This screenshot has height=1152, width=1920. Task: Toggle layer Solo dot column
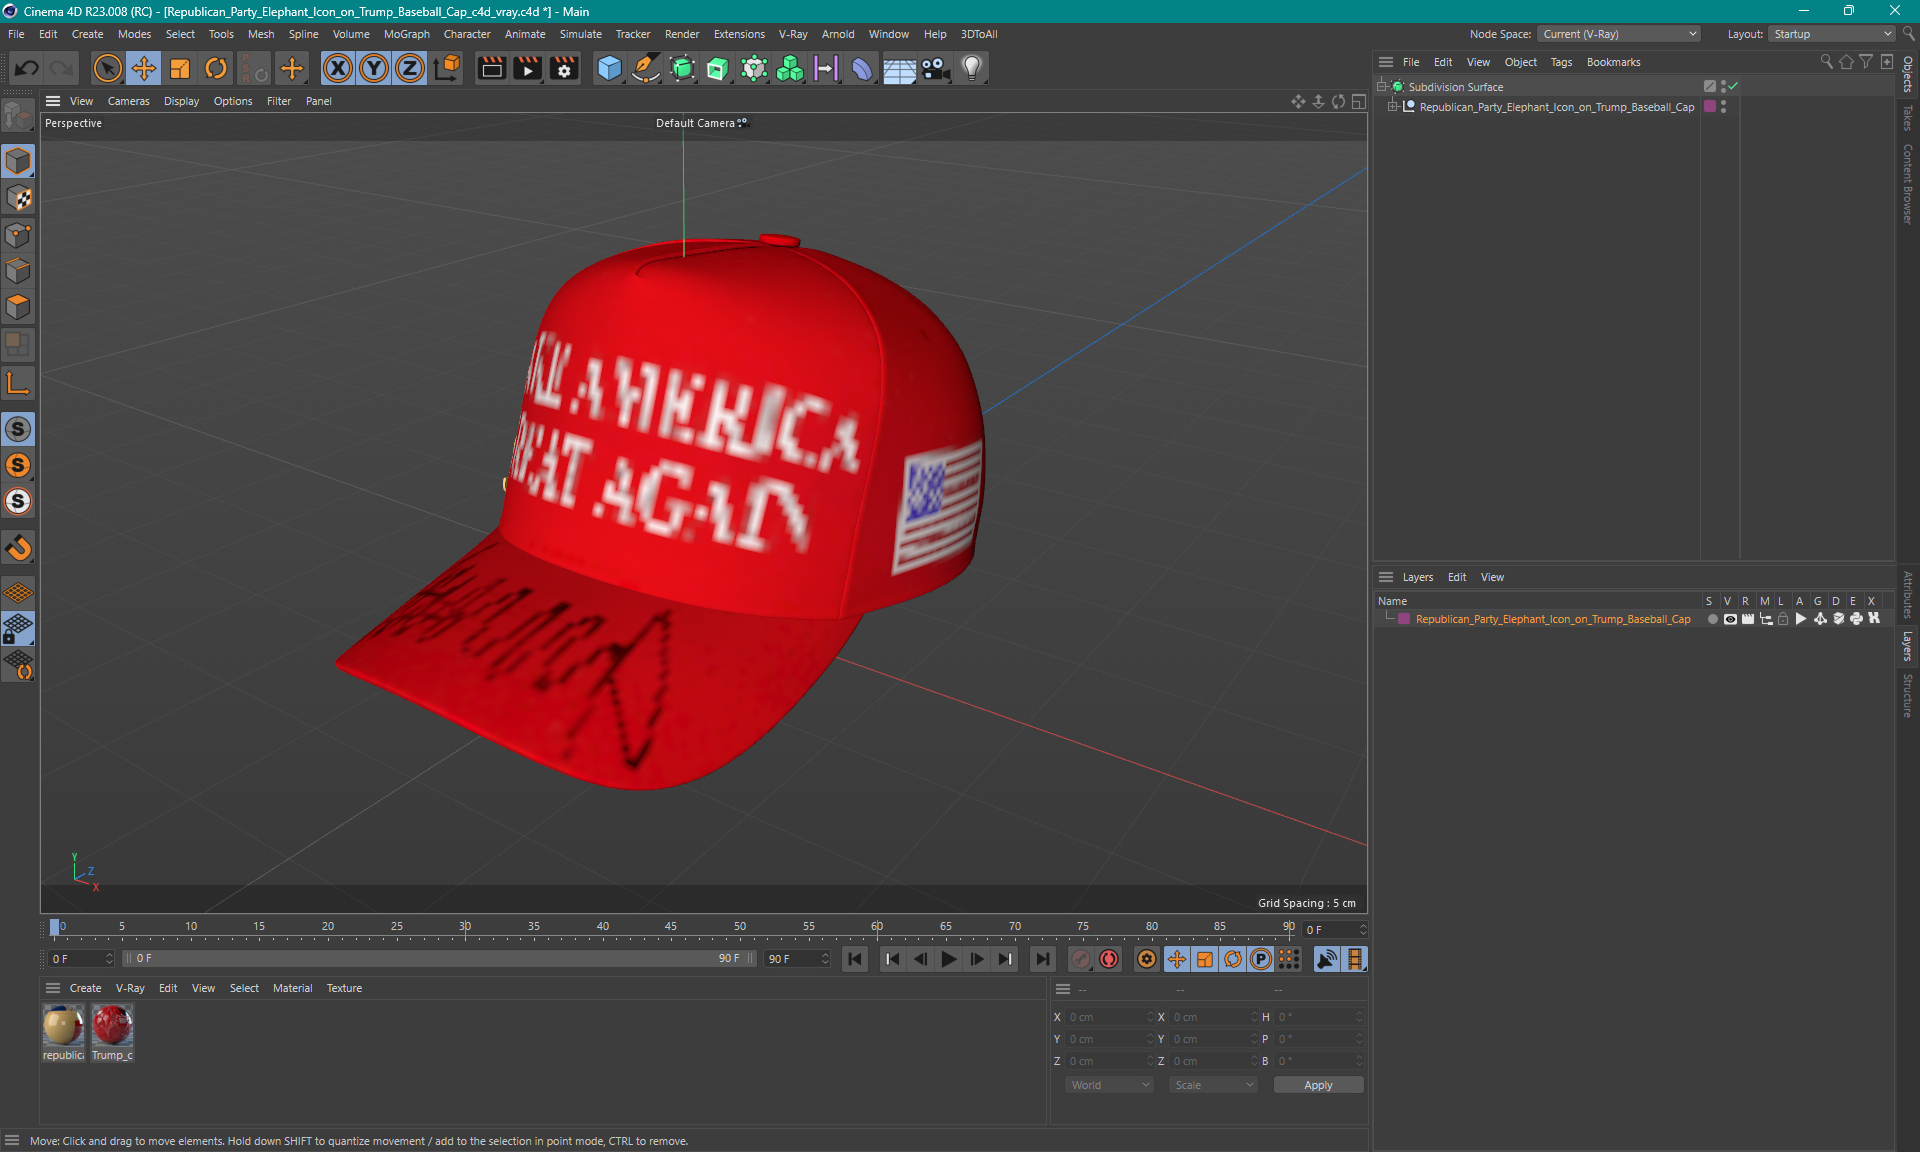tap(1712, 619)
